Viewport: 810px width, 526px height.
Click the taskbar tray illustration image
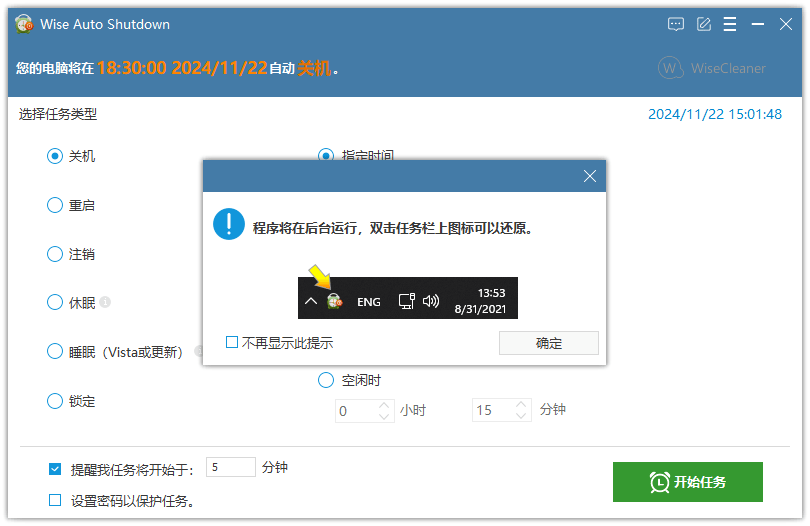[x=408, y=298]
